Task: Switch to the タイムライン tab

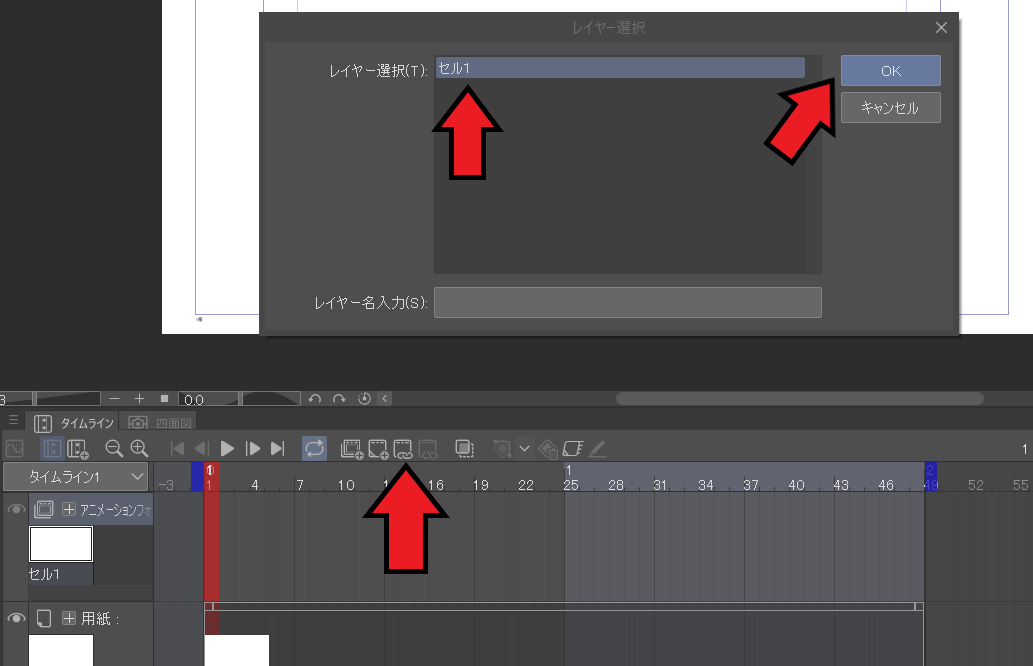Action: 75,422
